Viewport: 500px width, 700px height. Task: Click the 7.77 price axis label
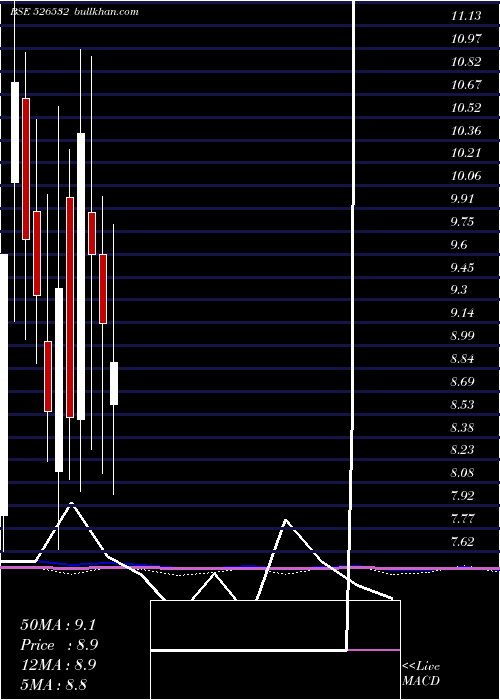tap(462, 519)
